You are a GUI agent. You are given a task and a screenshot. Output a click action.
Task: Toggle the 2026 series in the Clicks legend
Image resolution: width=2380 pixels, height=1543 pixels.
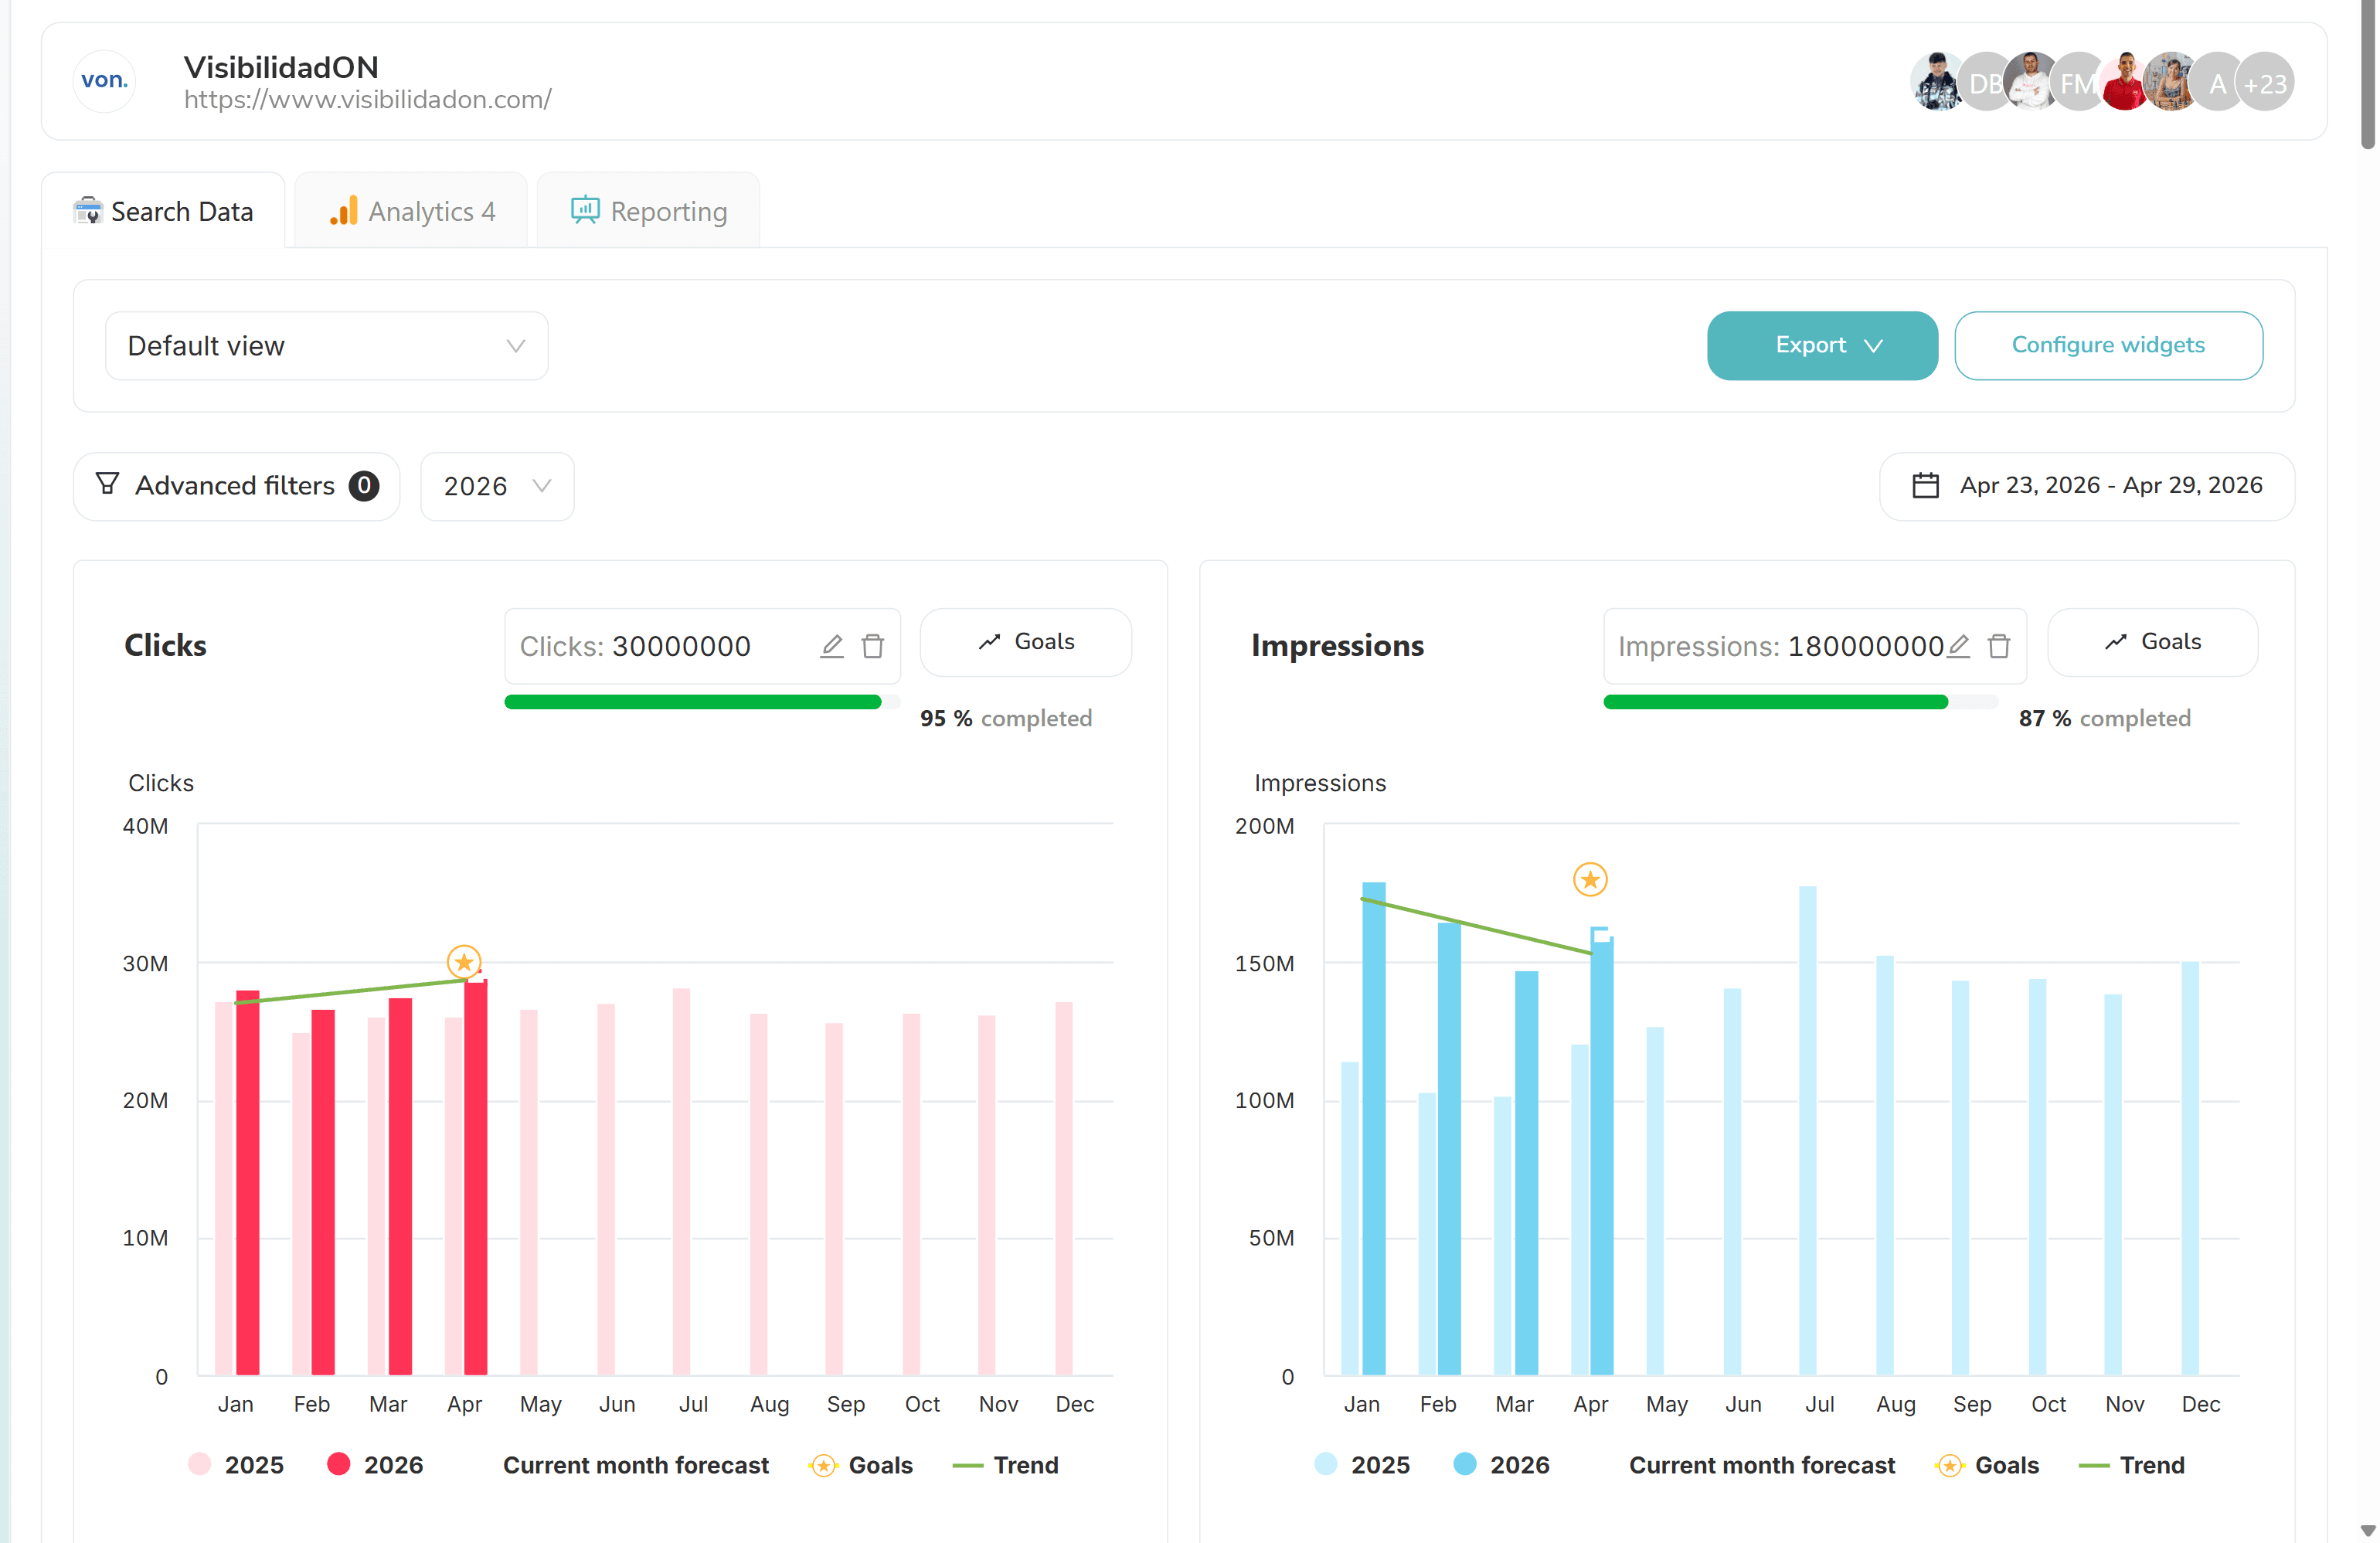click(x=376, y=1465)
